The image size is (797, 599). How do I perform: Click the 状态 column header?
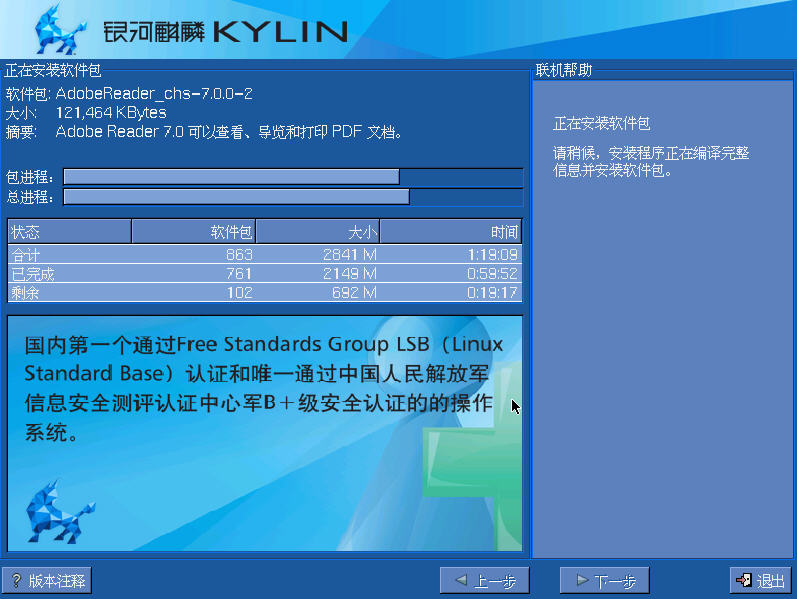pos(70,232)
